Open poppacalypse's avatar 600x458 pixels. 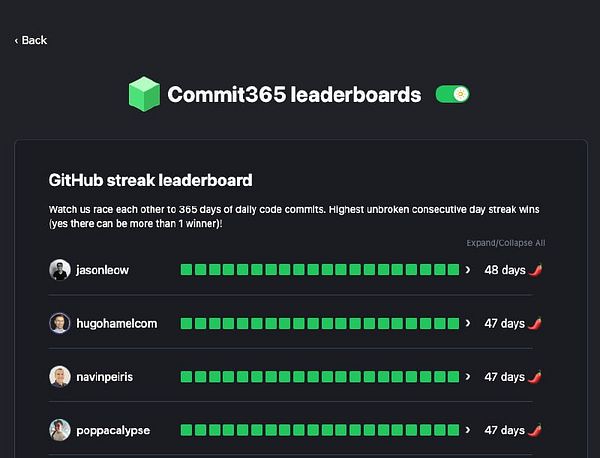(x=60, y=430)
